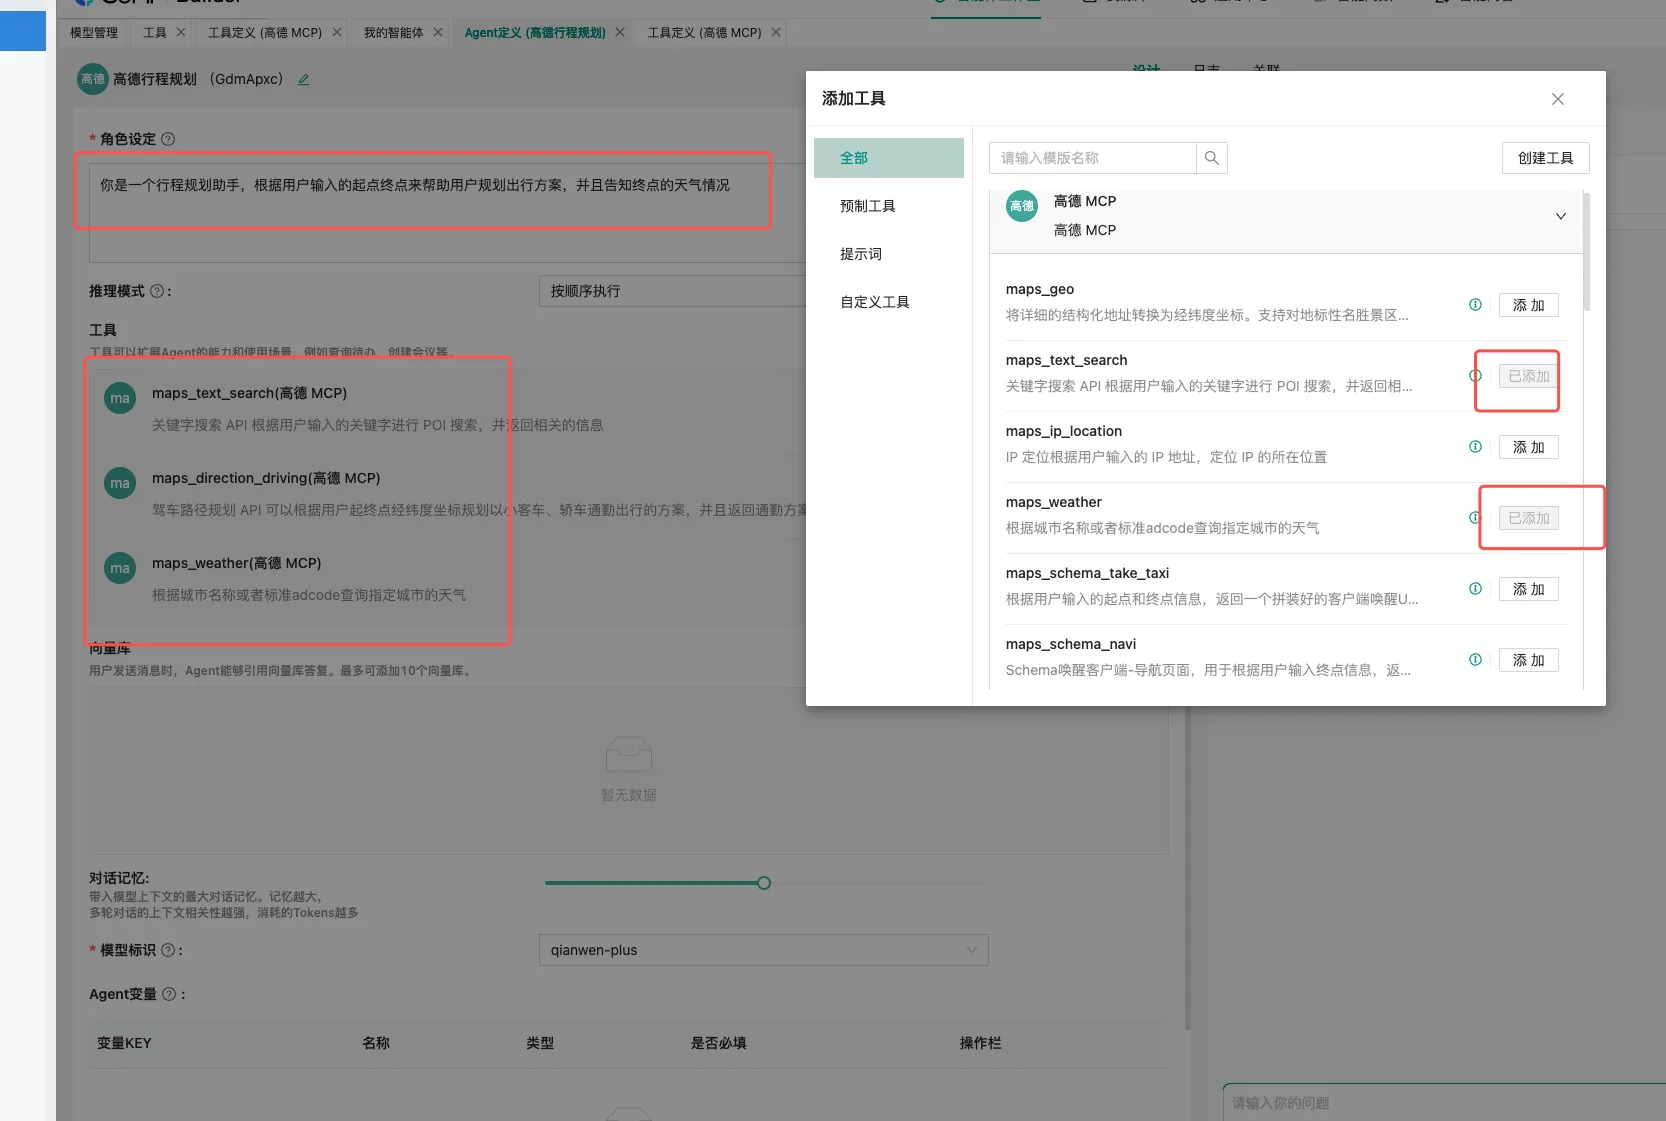This screenshot has width=1666, height=1121.
Task: Click help icon beside 模型标识
Action: [x=168, y=950]
